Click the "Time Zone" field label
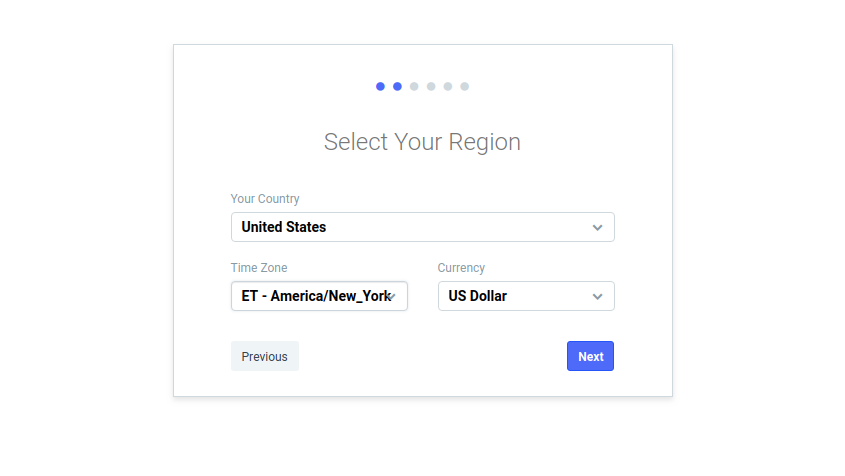 click(x=259, y=268)
